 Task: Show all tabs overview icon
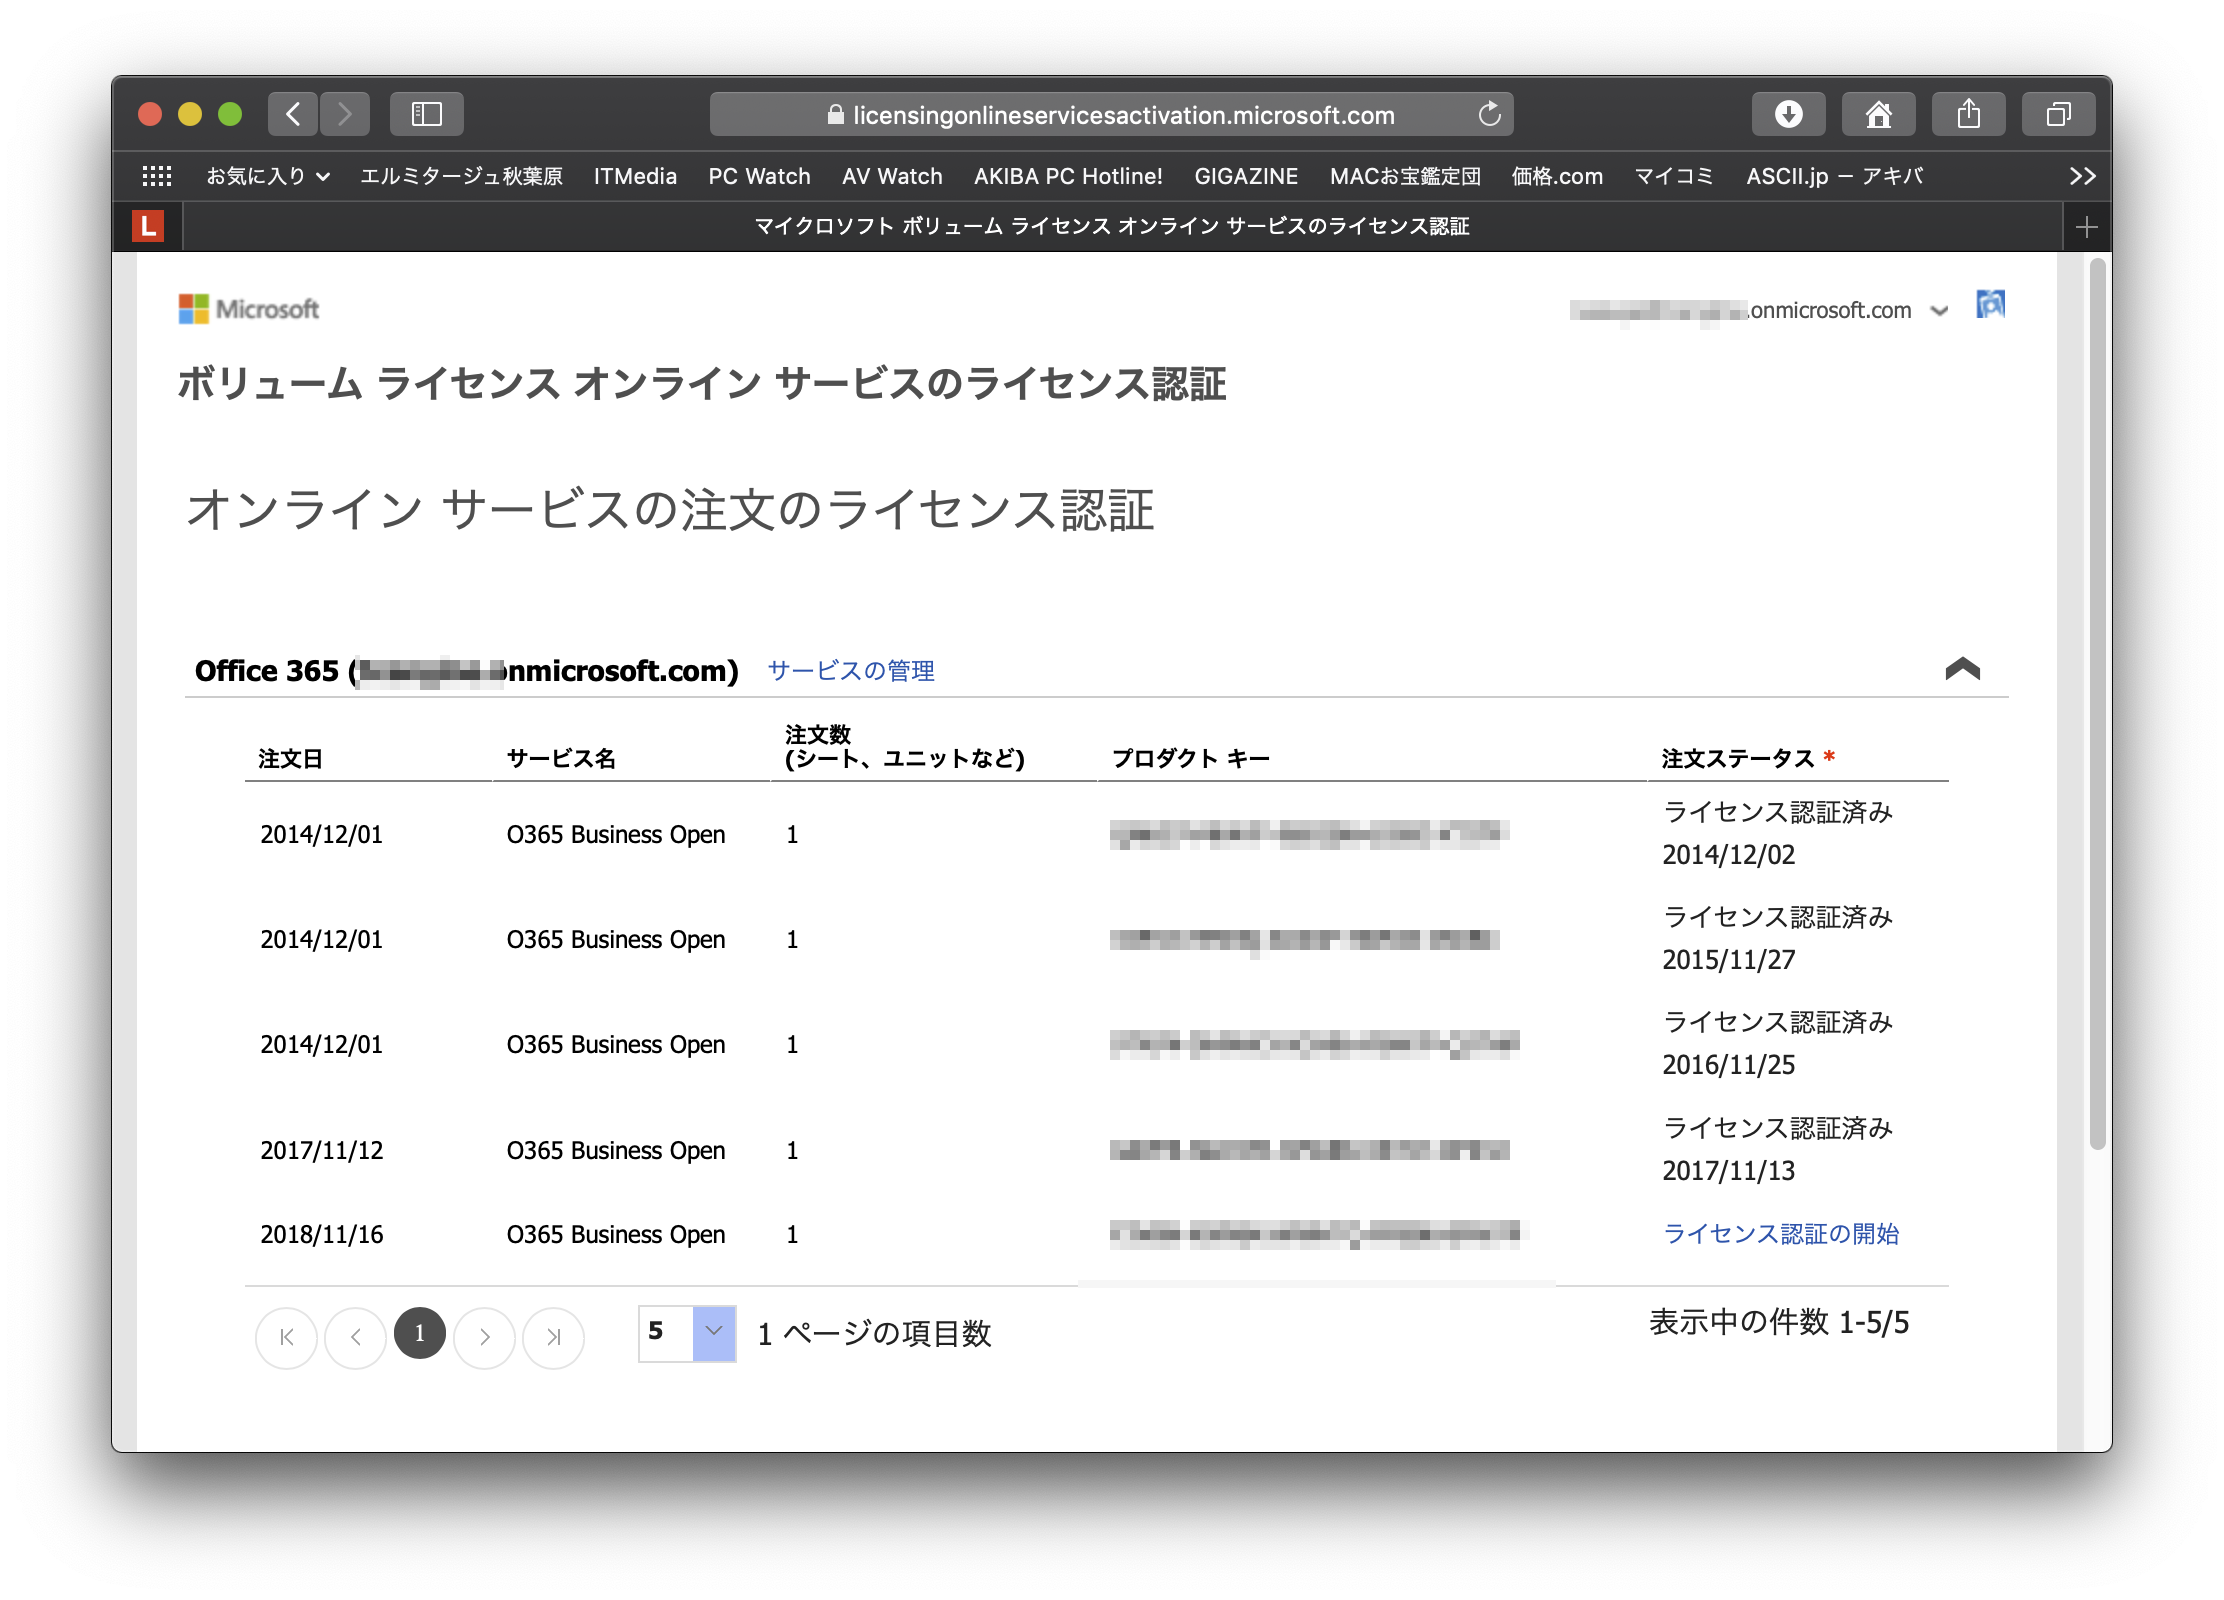2058,114
